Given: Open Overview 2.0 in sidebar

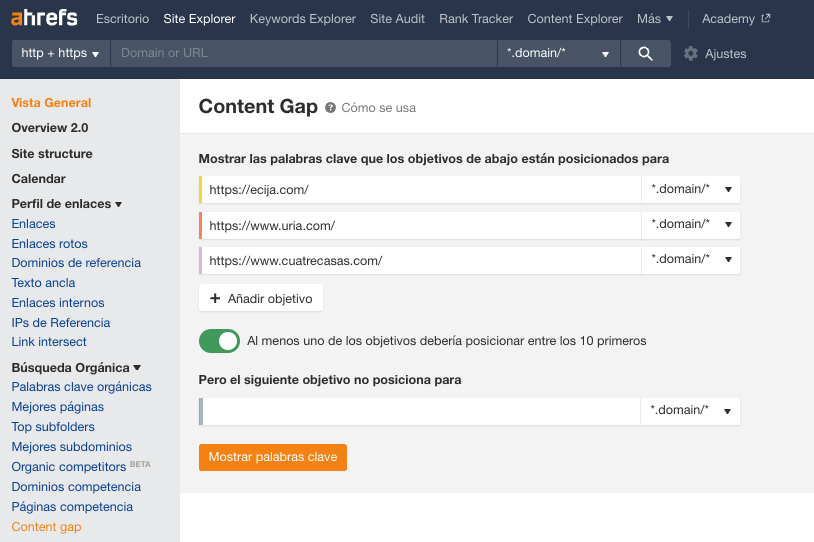Looking at the screenshot, I should point(50,128).
